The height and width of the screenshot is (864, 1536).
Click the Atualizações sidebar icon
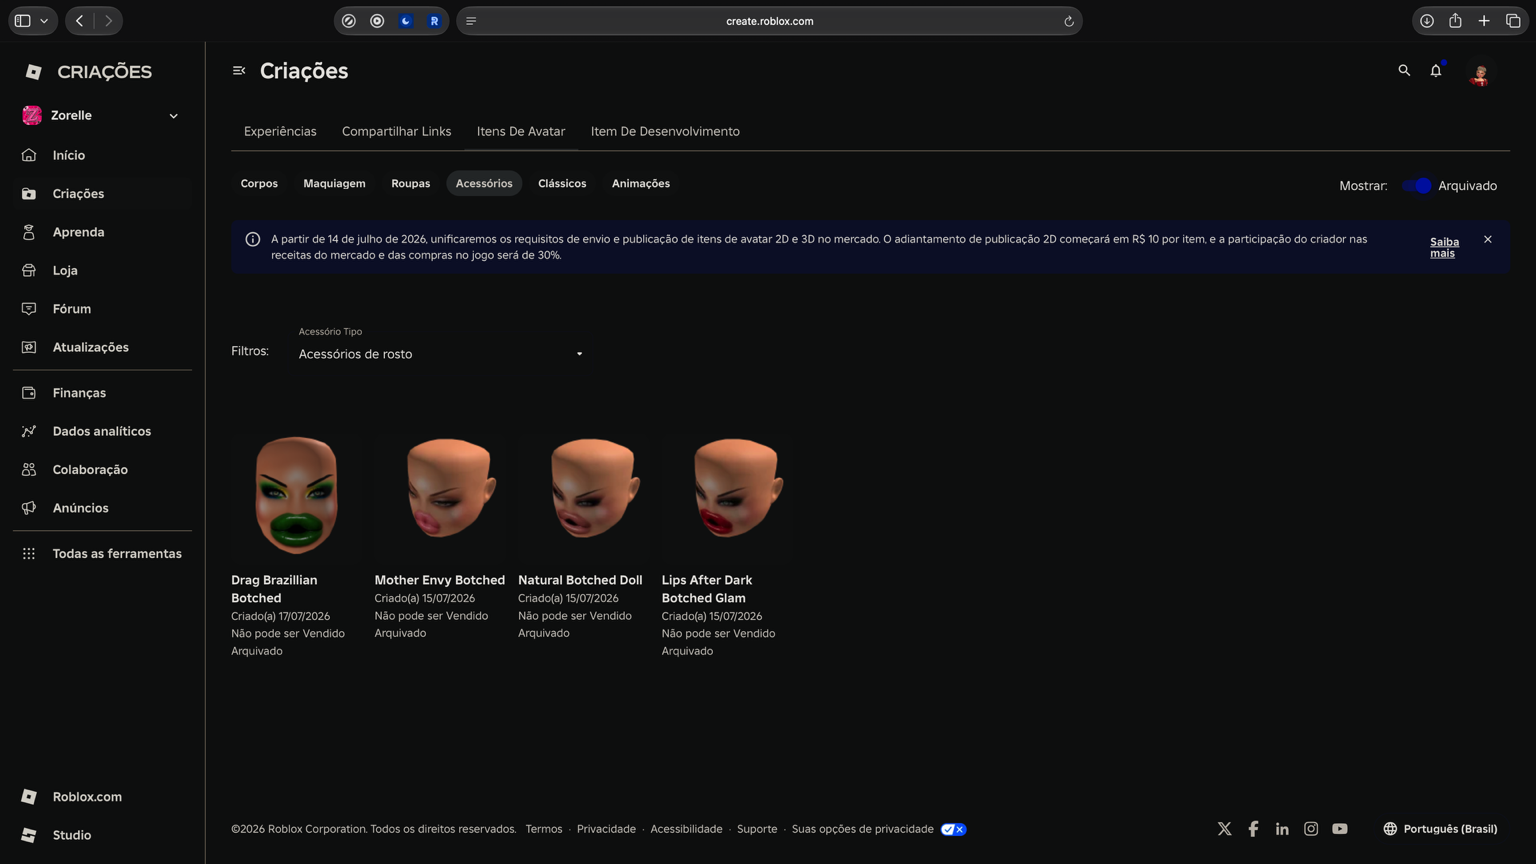coord(29,347)
